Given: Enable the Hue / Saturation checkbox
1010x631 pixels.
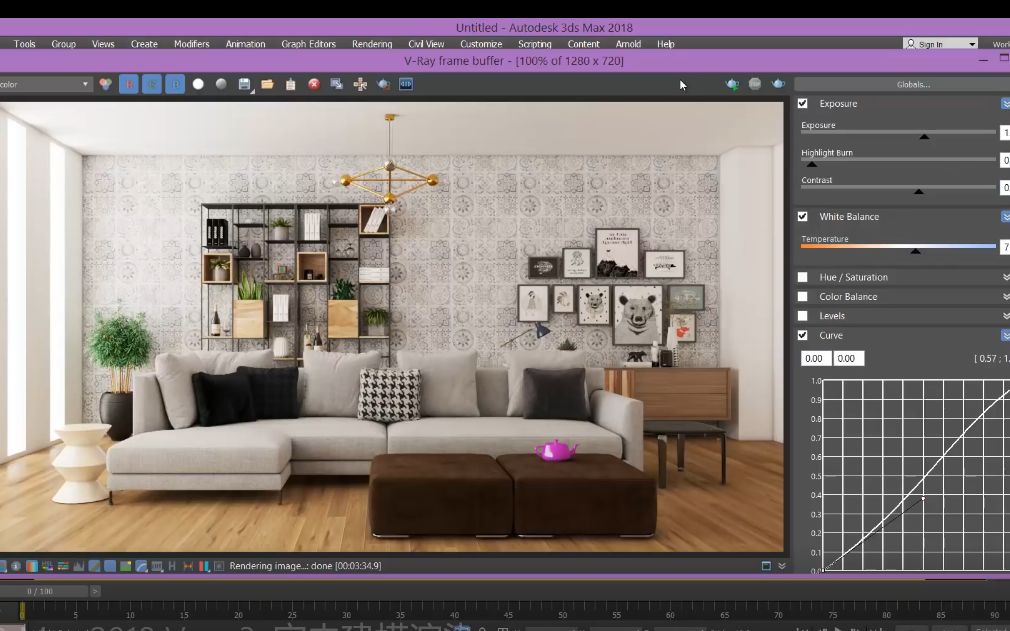Looking at the screenshot, I should tap(801, 277).
